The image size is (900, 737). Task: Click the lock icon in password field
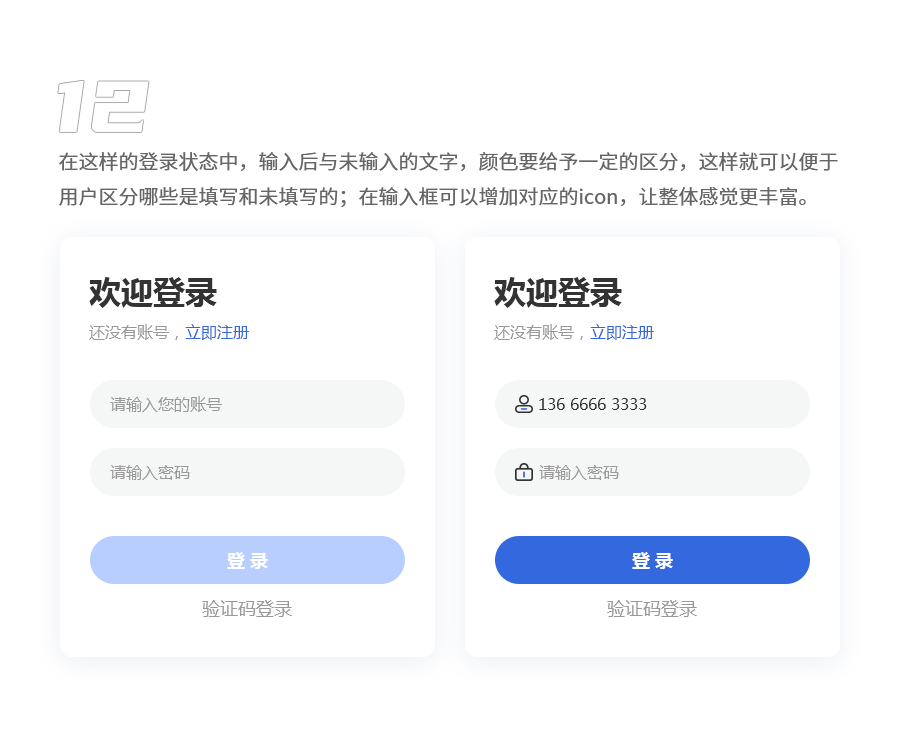523,472
